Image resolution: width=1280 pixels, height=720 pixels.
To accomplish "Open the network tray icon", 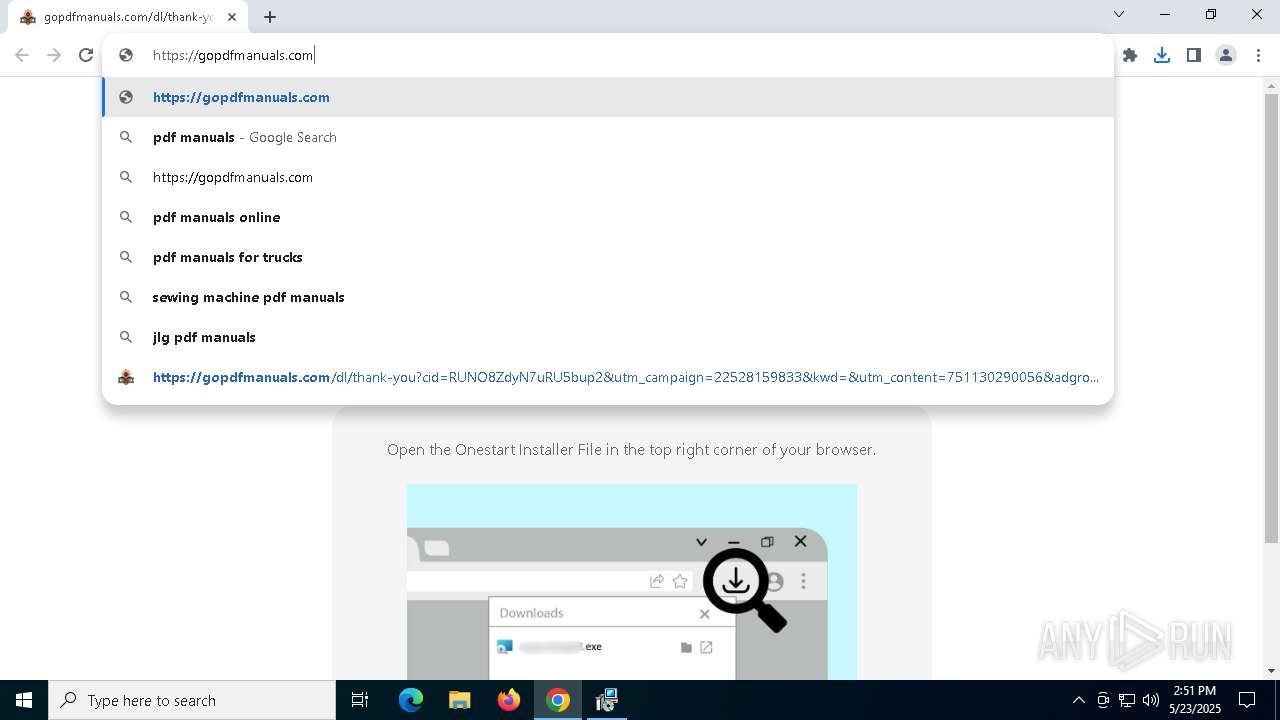I will pyautogui.click(x=1127, y=700).
